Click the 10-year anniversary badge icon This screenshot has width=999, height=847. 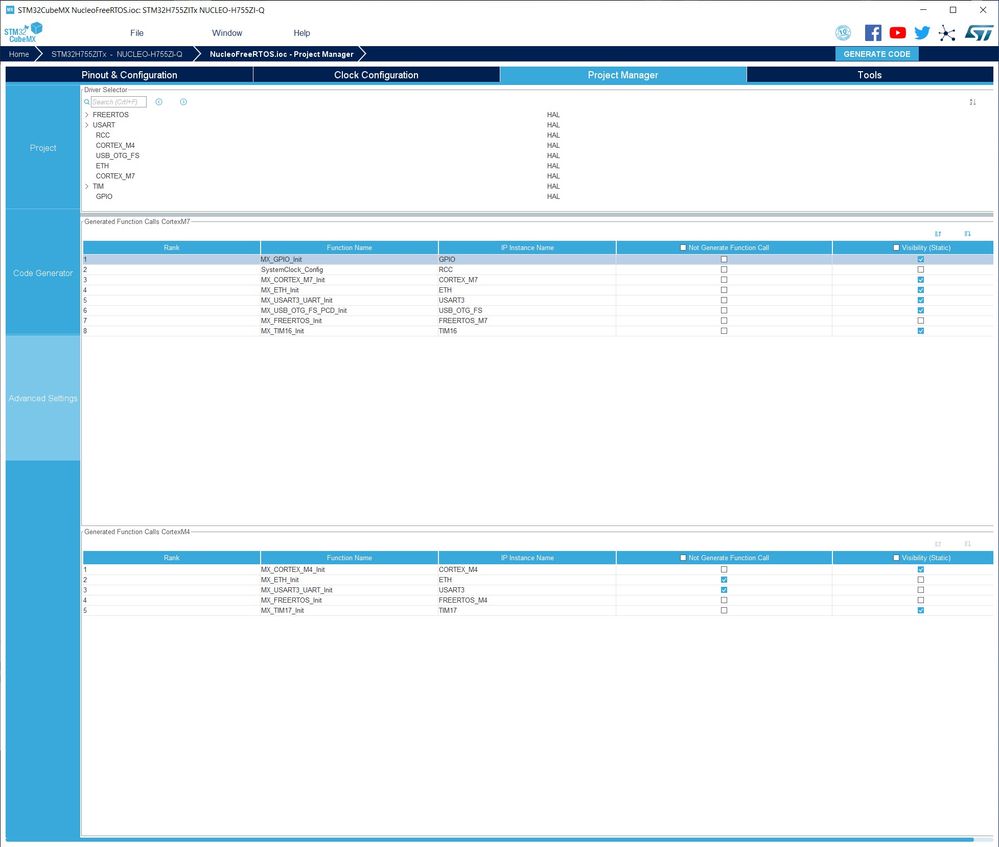click(843, 33)
